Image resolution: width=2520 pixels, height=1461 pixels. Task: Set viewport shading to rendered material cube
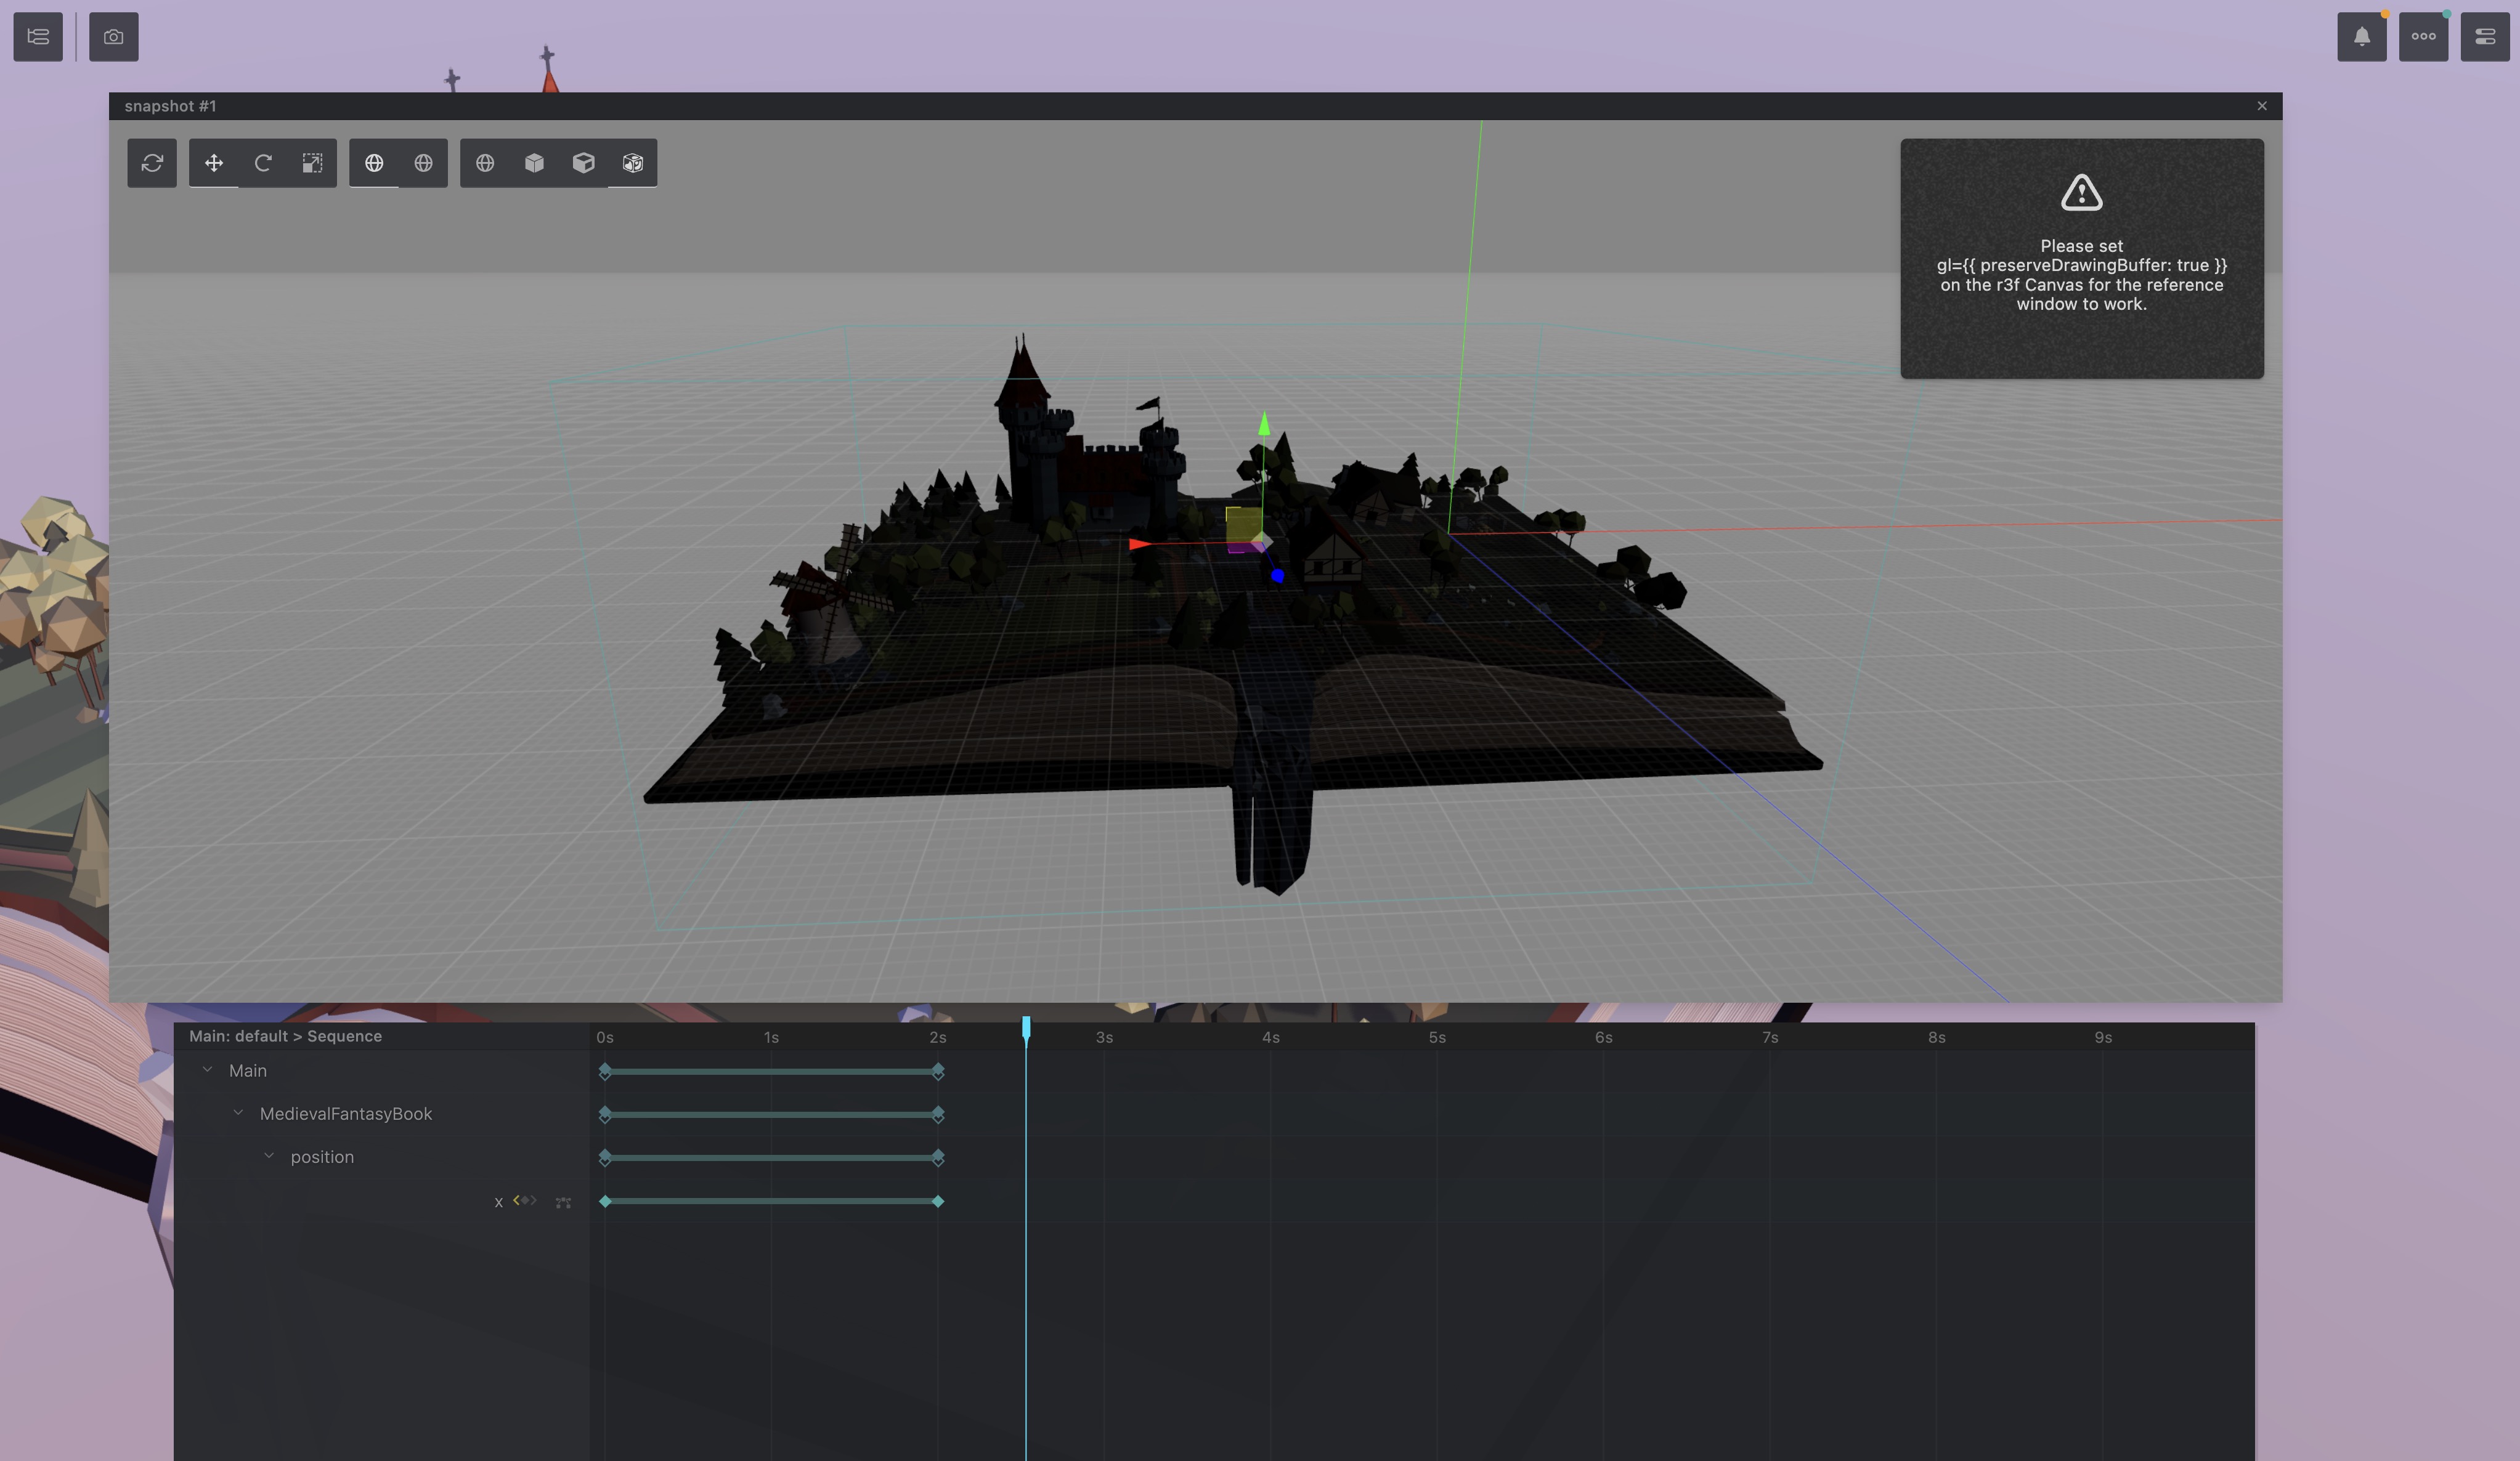632,163
